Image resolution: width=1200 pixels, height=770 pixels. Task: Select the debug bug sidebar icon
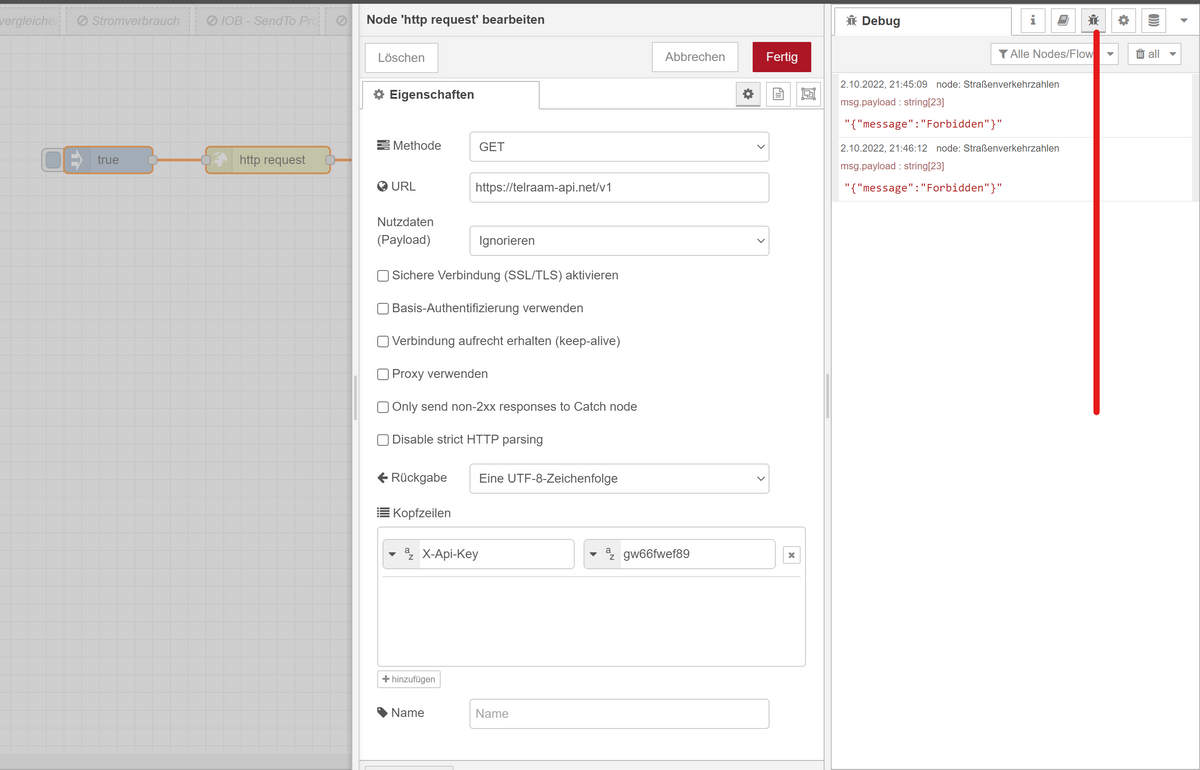click(1094, 20)
